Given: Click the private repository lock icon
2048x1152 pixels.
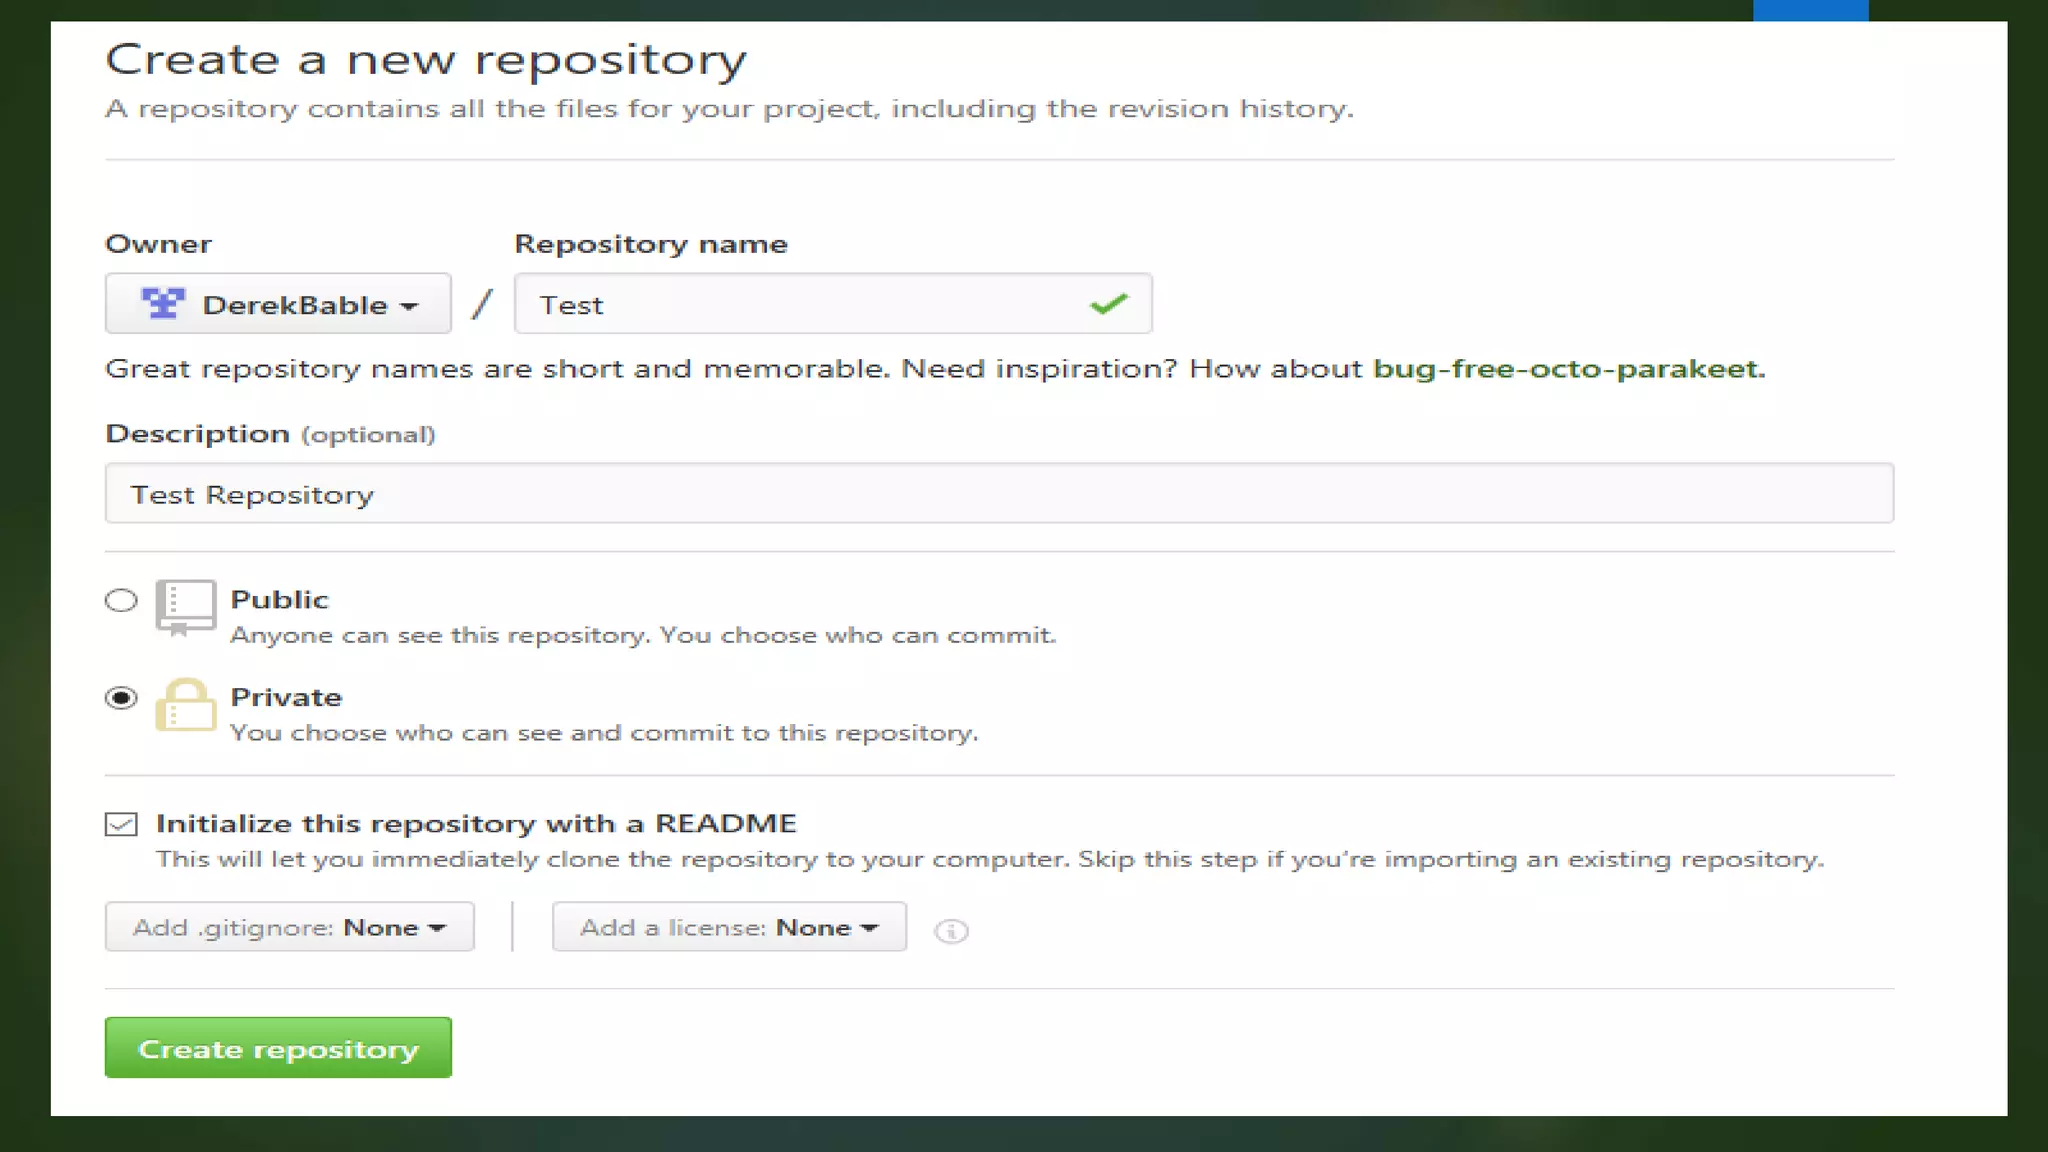Looking at the screenshot, I should click(185, 705).
